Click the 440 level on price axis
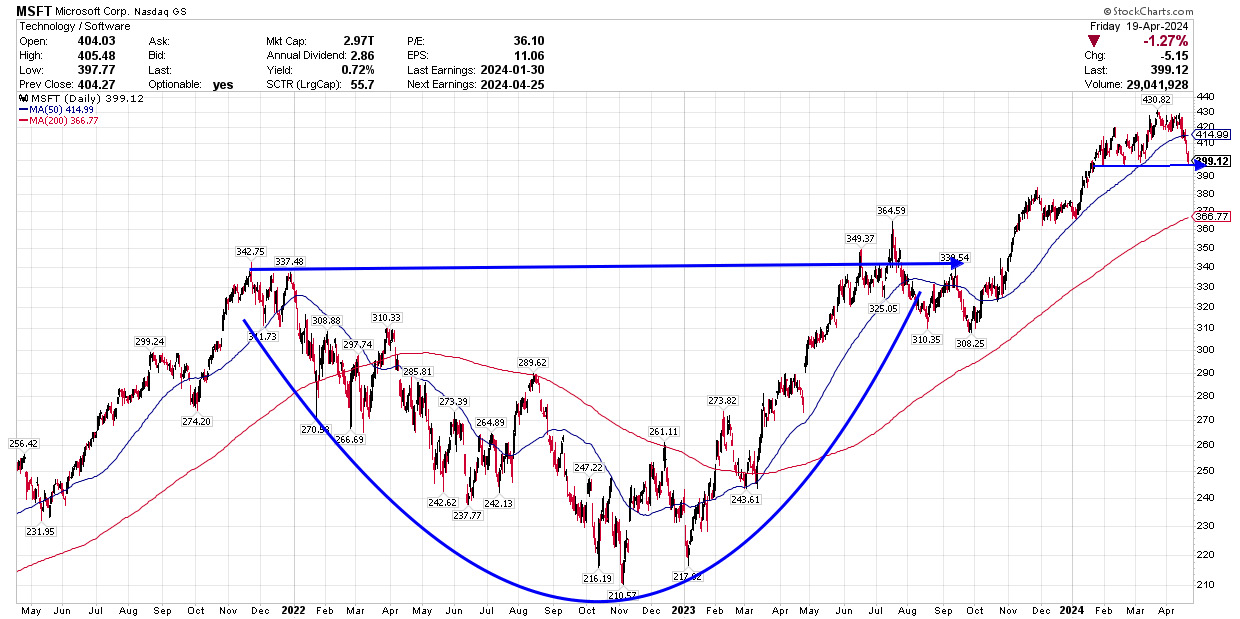 click(x=1204, y=97)
